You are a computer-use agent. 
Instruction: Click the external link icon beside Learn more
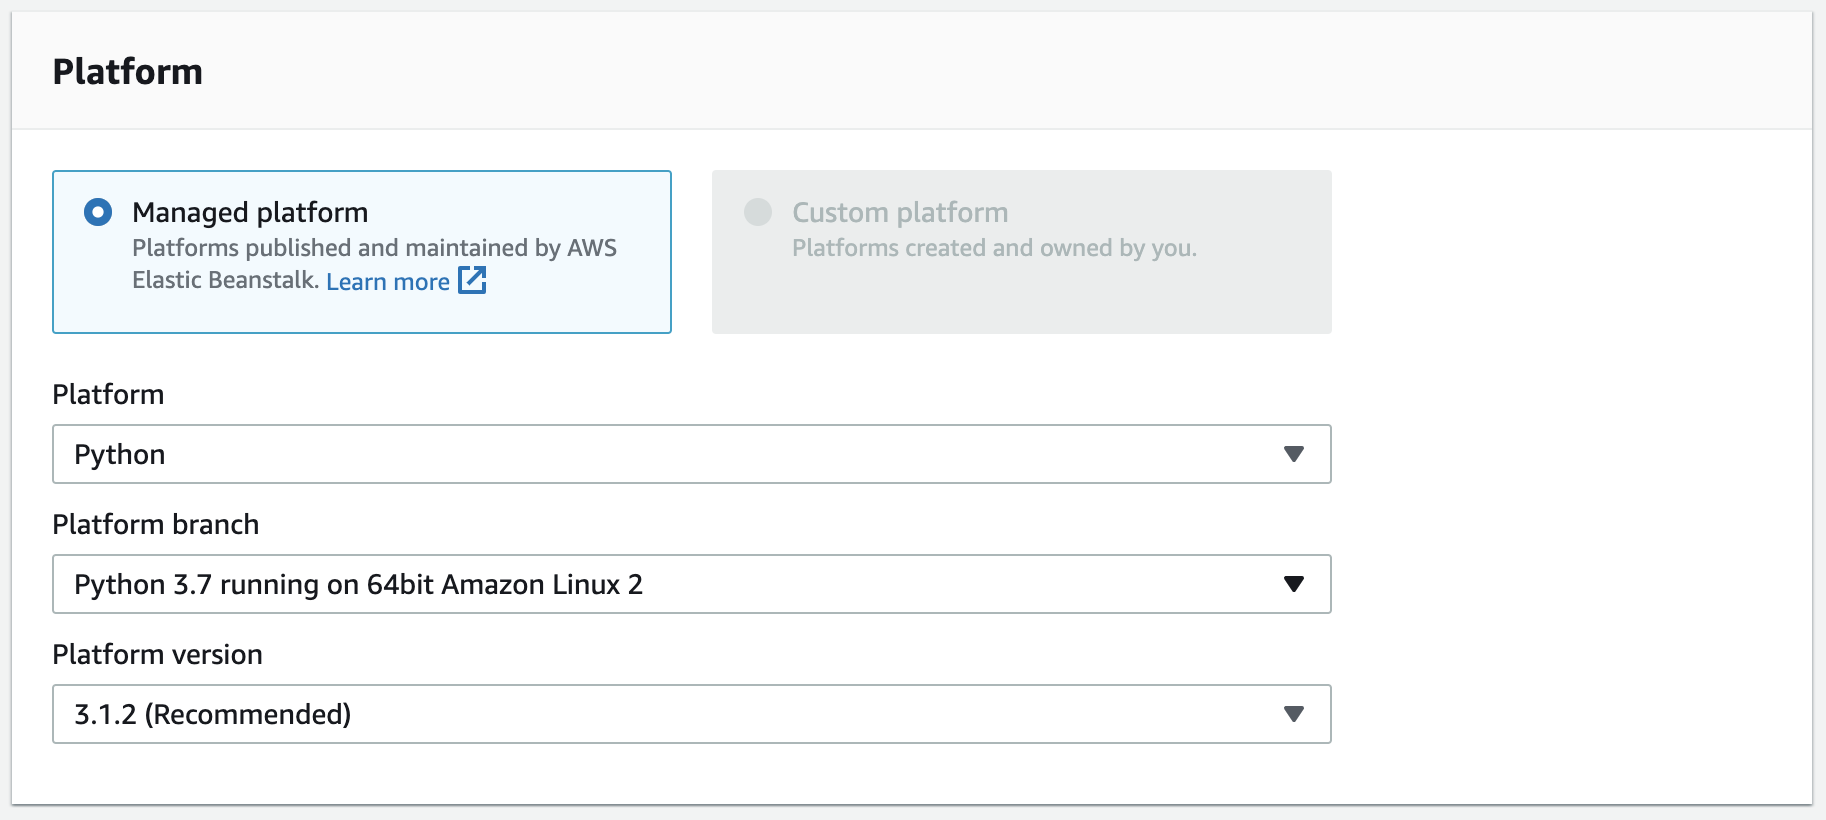[x=472, y=280]
